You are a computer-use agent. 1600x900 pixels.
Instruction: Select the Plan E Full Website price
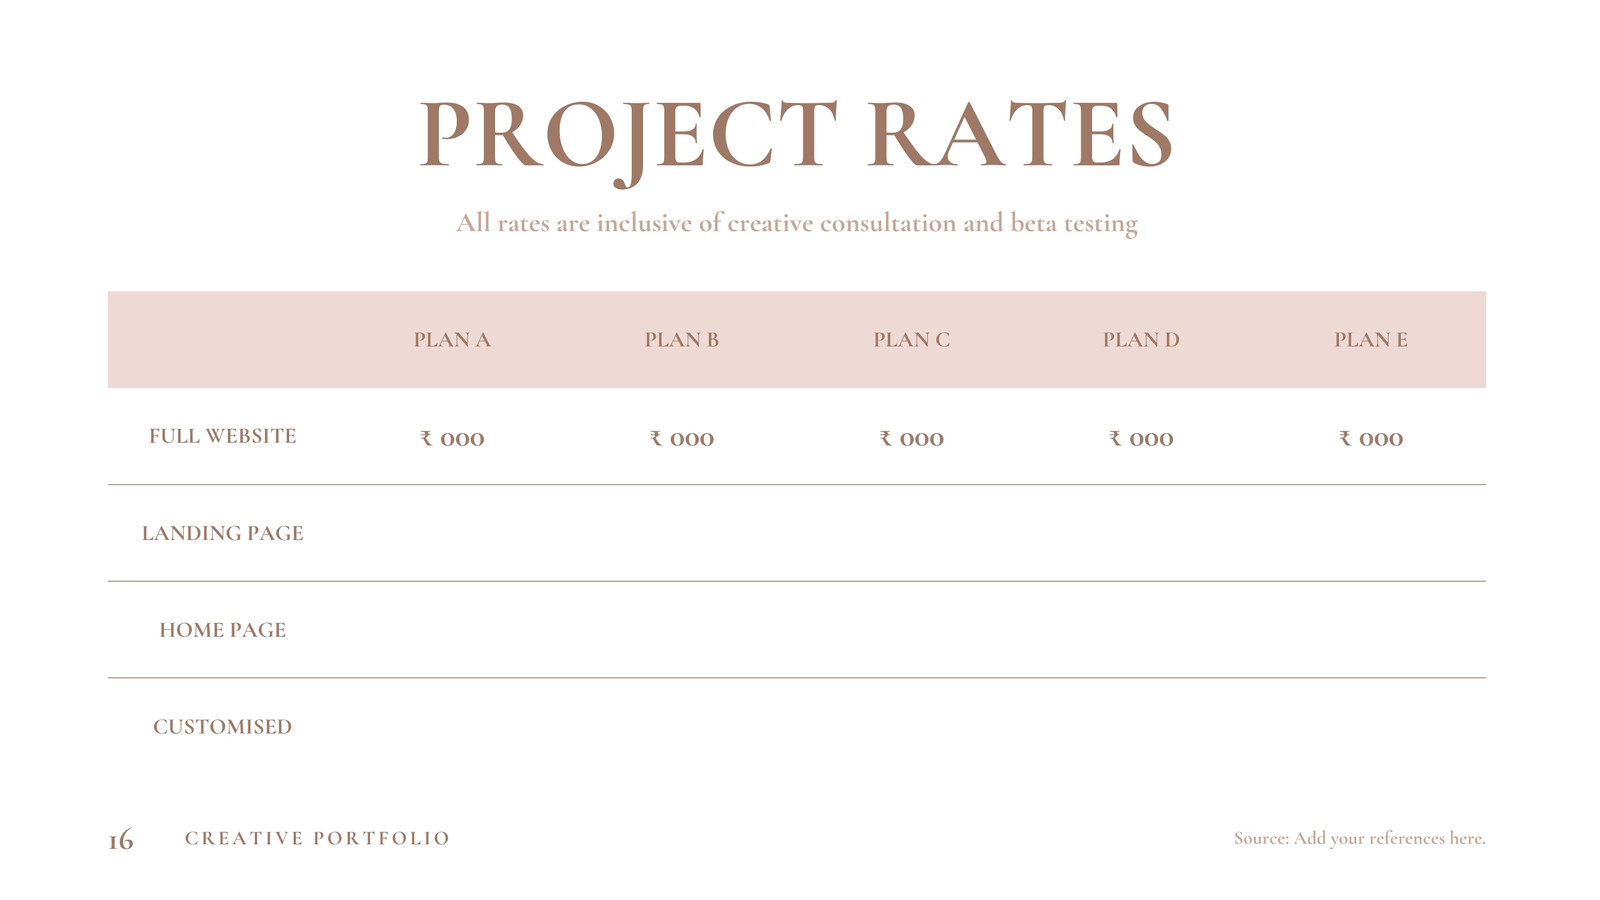(x=1371, y=438)
